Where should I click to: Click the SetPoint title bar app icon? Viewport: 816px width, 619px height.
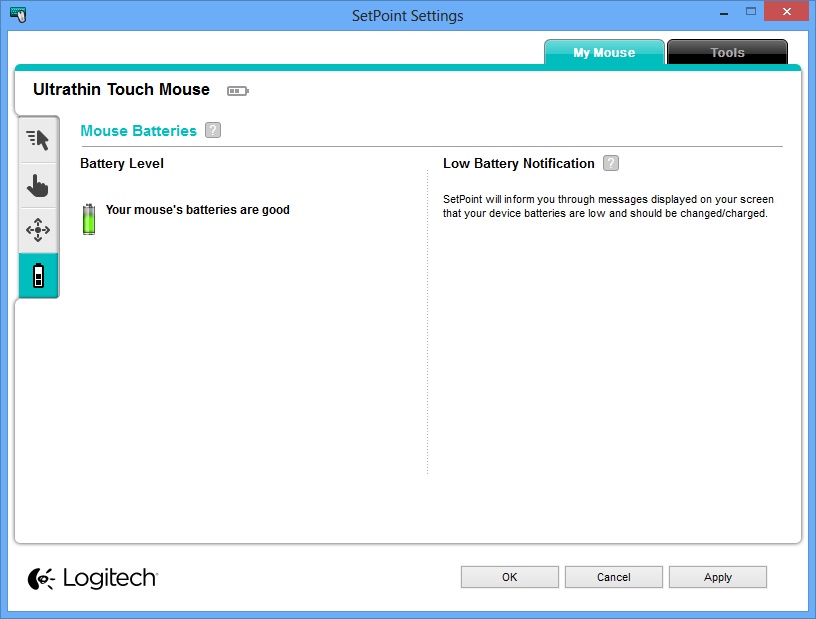(x=18, y=14)
